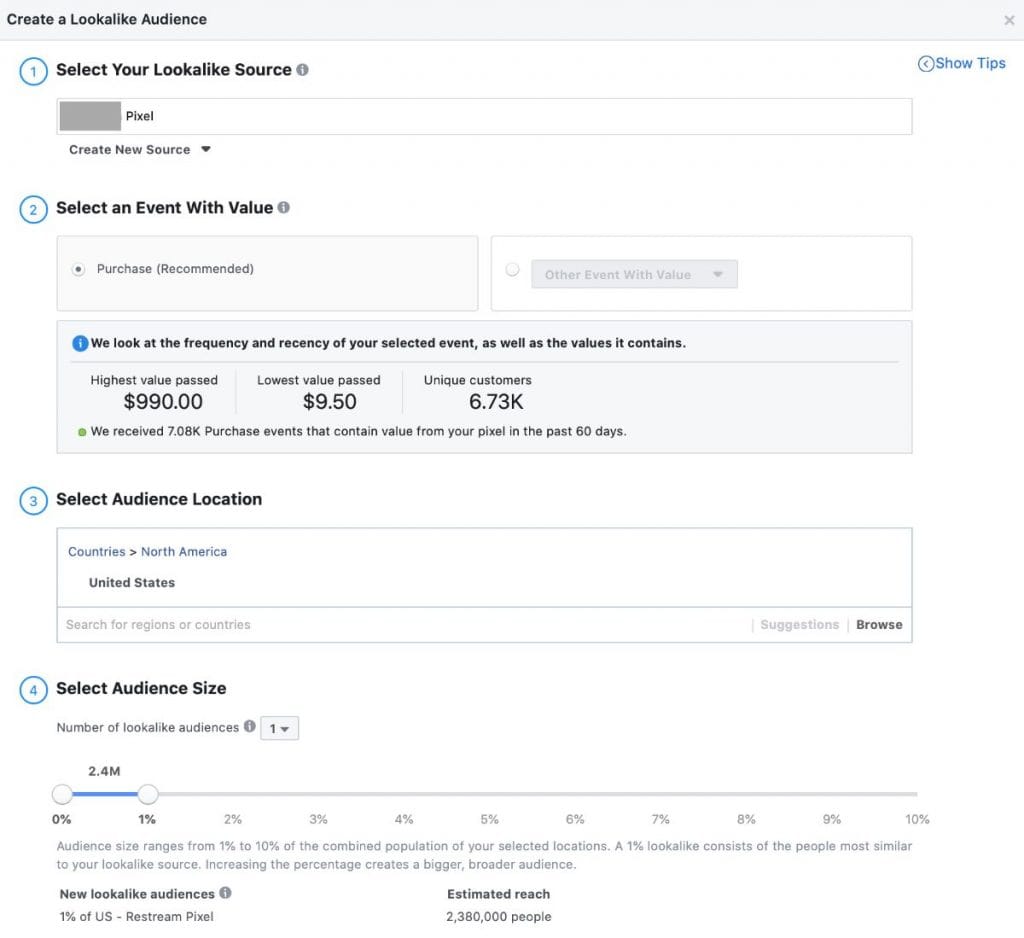Screen dimensions: 1024x938
Task: Click info icon next to Number of lookalike audiences
Action: 250,727
